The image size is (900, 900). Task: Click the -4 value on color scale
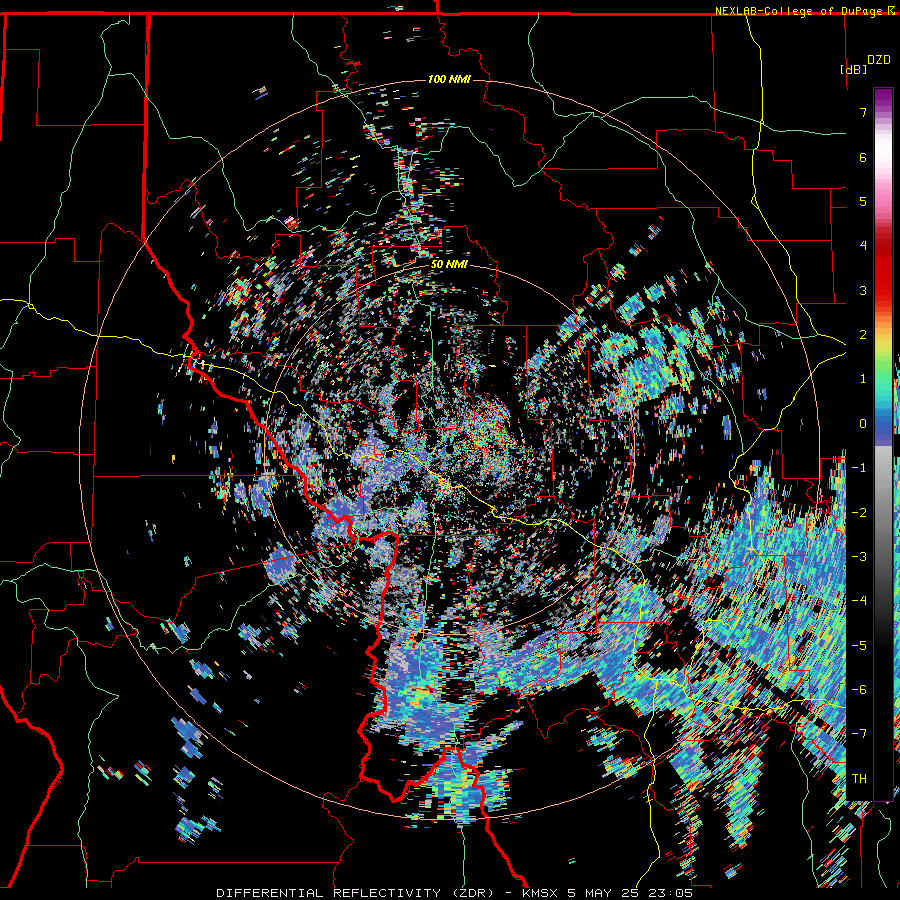click(x=859, y=601)
